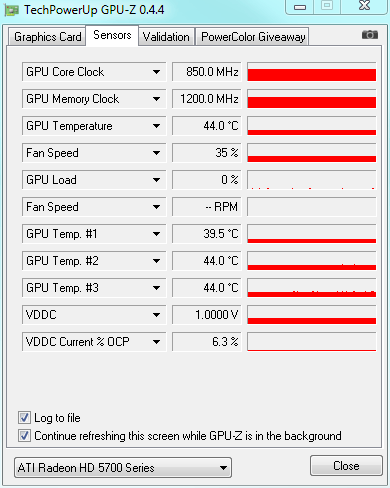Switch to the Graphics Card tab
This screenshot has height=488, width=390.
pyautogui.click(x=47, y=37)
